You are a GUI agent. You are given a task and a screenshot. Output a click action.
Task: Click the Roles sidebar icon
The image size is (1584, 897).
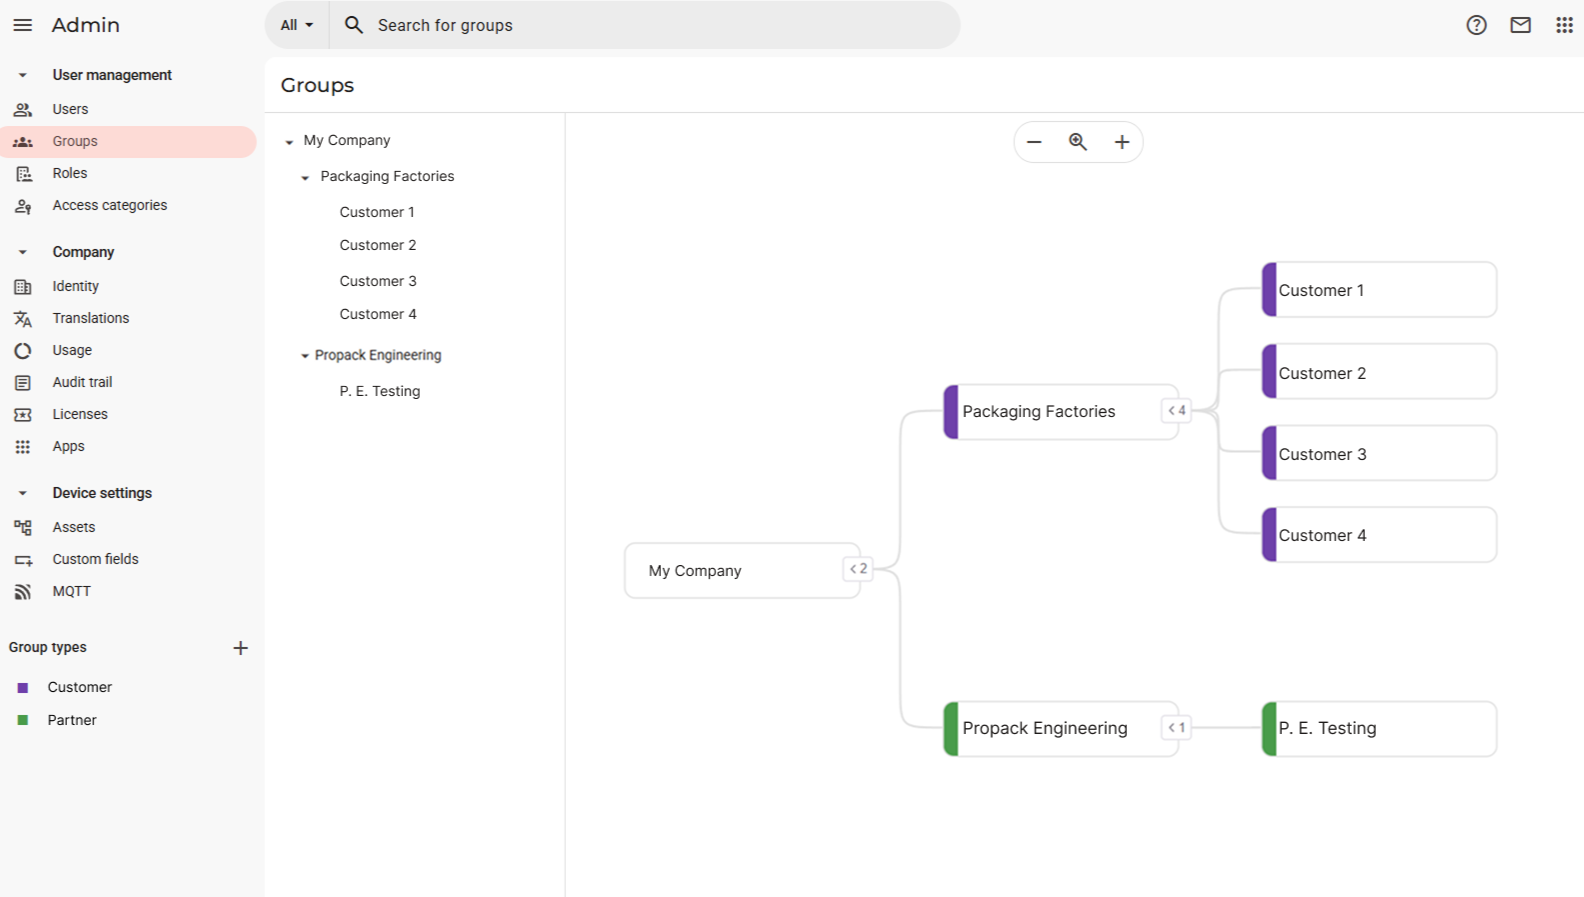(23, 173)
